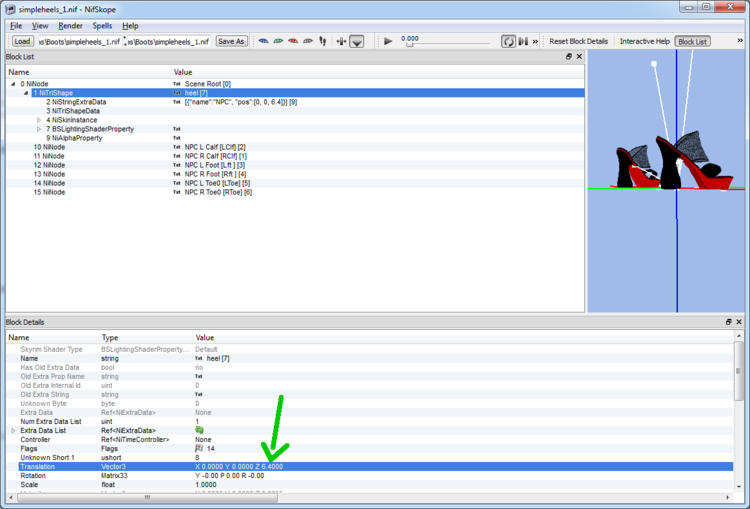This screenshot has width=750, height=509.
Task: Click the Txt icon on the NiAlphaProperty row
Action: [x=176, y=138]
